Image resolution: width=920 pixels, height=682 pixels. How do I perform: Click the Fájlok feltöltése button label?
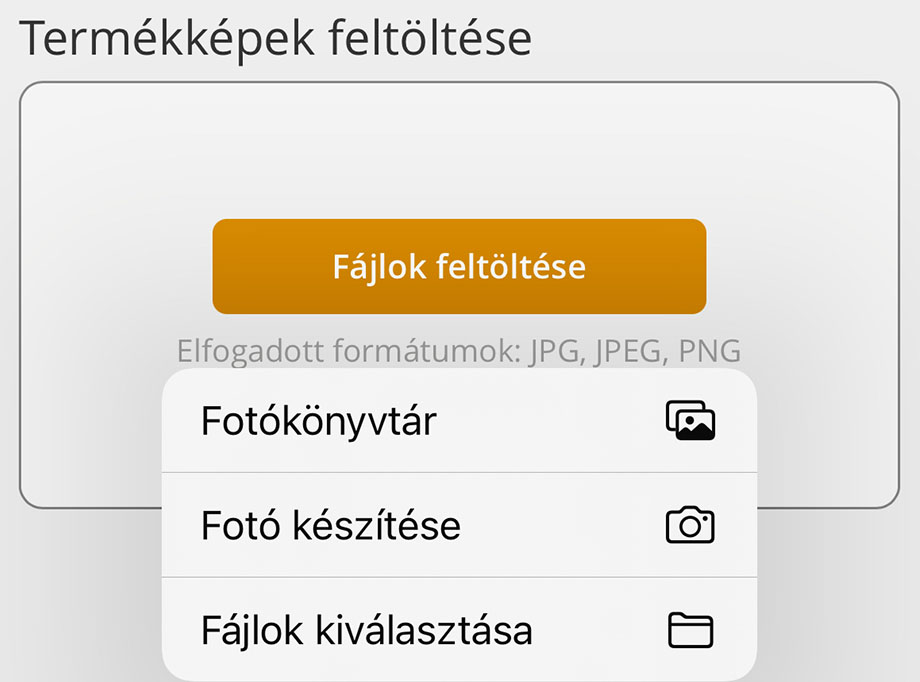pyautogui.click(x=459, y=268)
